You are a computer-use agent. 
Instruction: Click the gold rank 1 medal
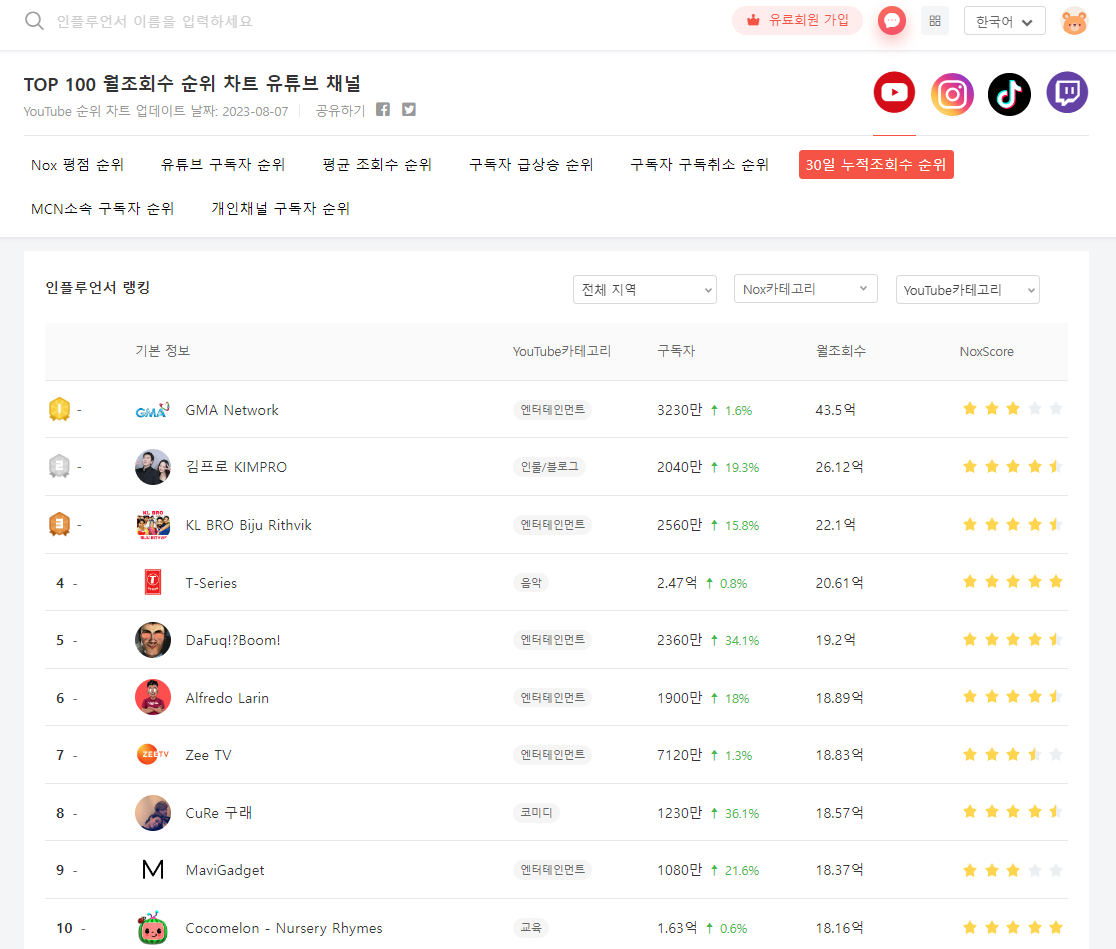(59, 409)
